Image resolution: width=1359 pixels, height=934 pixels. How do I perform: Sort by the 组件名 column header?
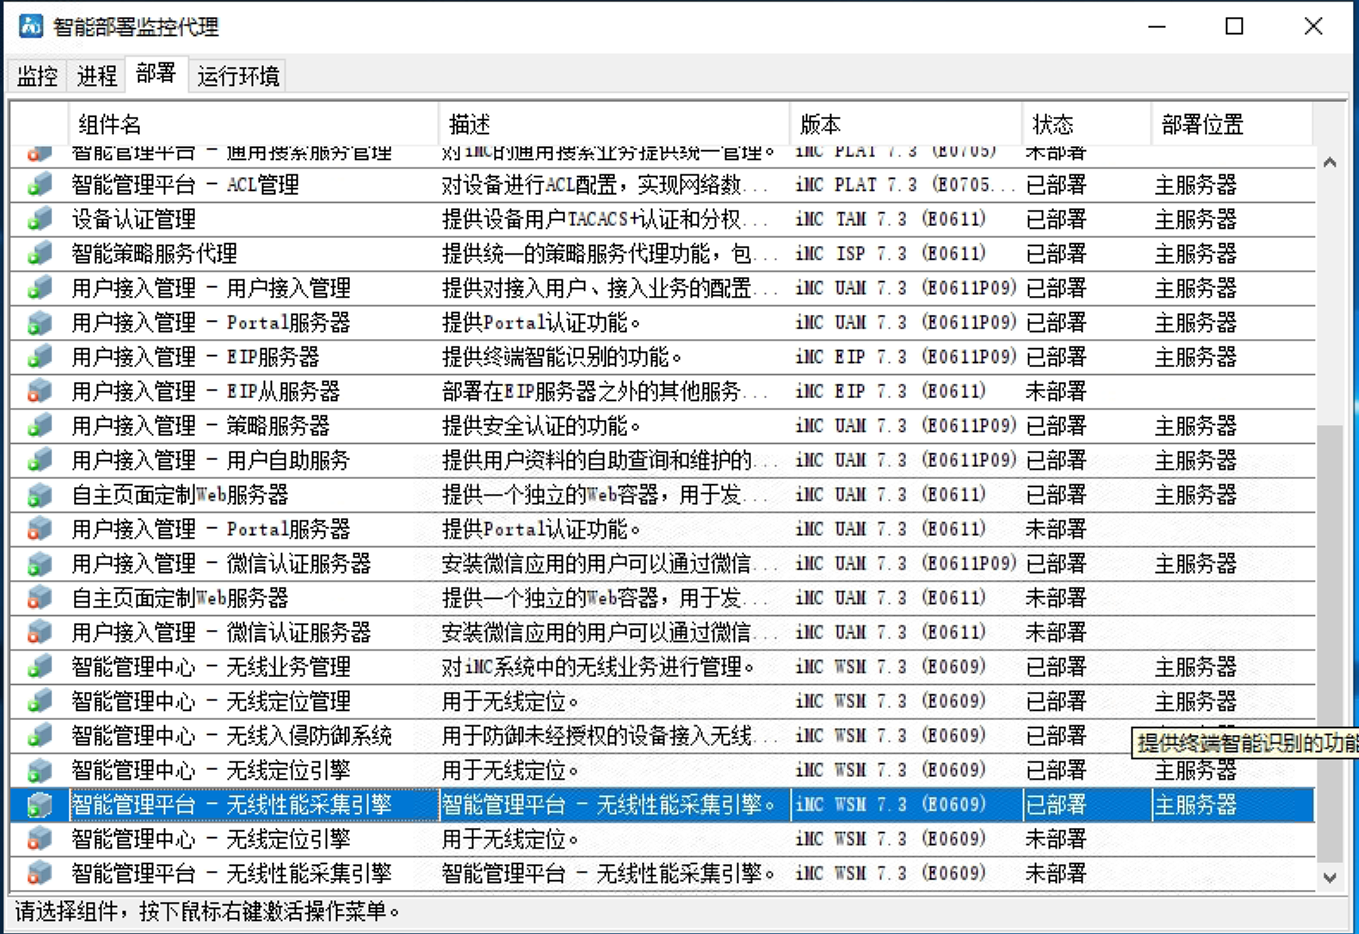[x=253, y=124]
